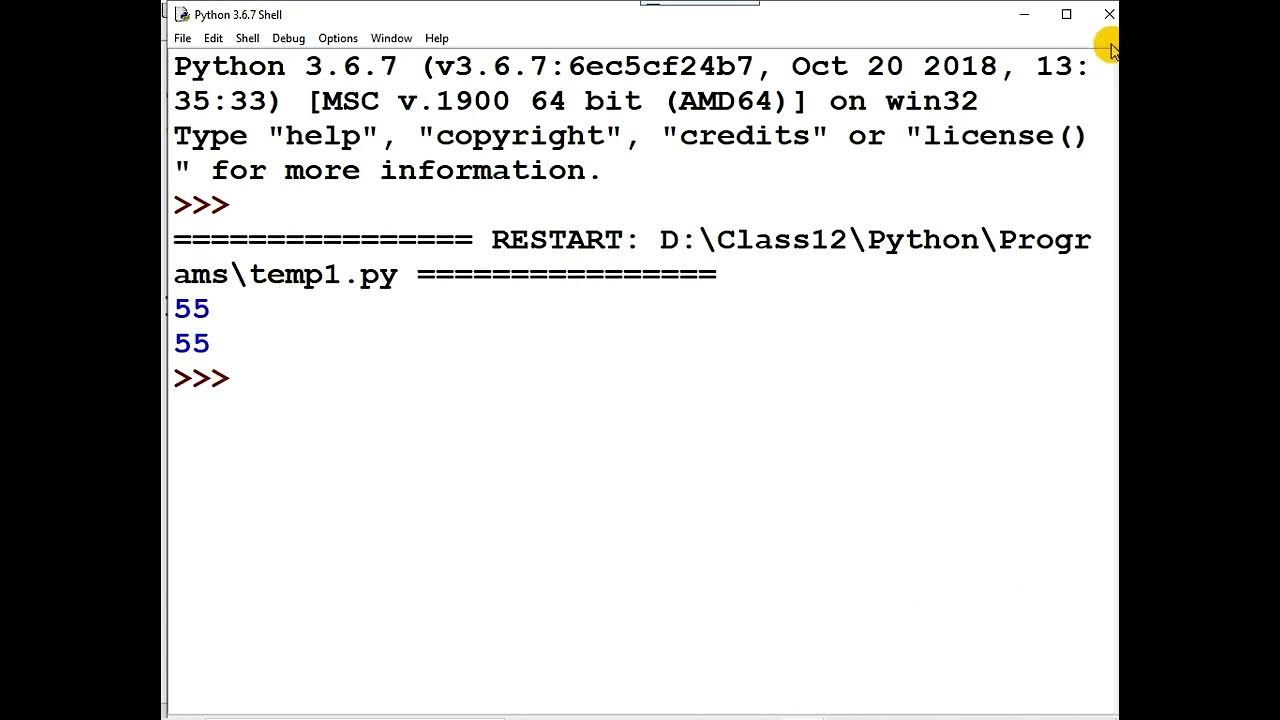Open the Window menu
The image size is (1280, 720).
click(391, 38)
